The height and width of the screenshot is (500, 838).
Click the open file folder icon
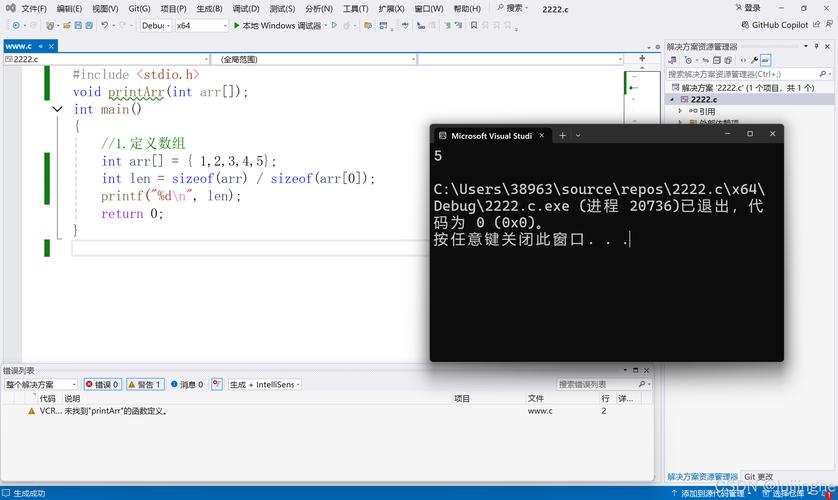67,25
